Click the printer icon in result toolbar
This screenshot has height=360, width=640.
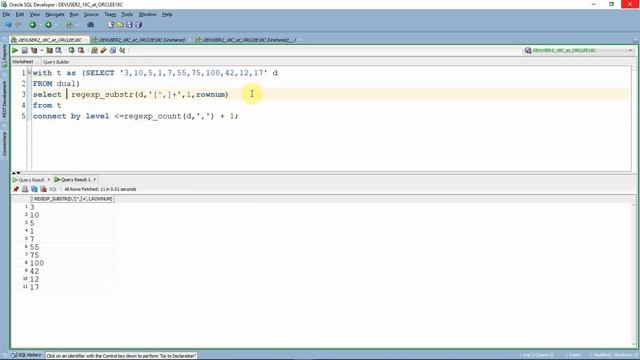point(25,189)
